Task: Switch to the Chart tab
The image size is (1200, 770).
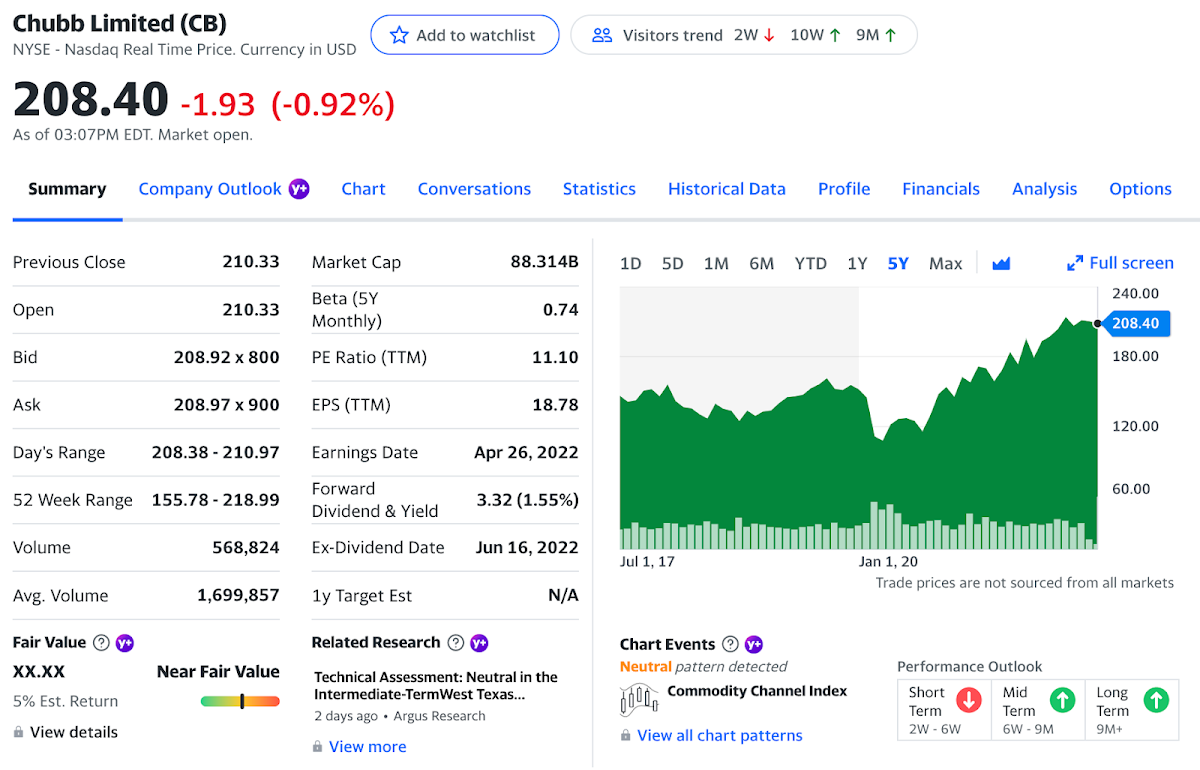Action: [363, 189]
